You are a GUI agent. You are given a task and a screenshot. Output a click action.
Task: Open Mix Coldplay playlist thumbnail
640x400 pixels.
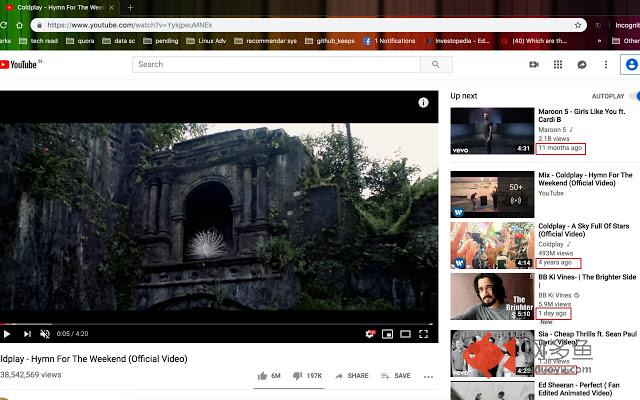(492, 194)
